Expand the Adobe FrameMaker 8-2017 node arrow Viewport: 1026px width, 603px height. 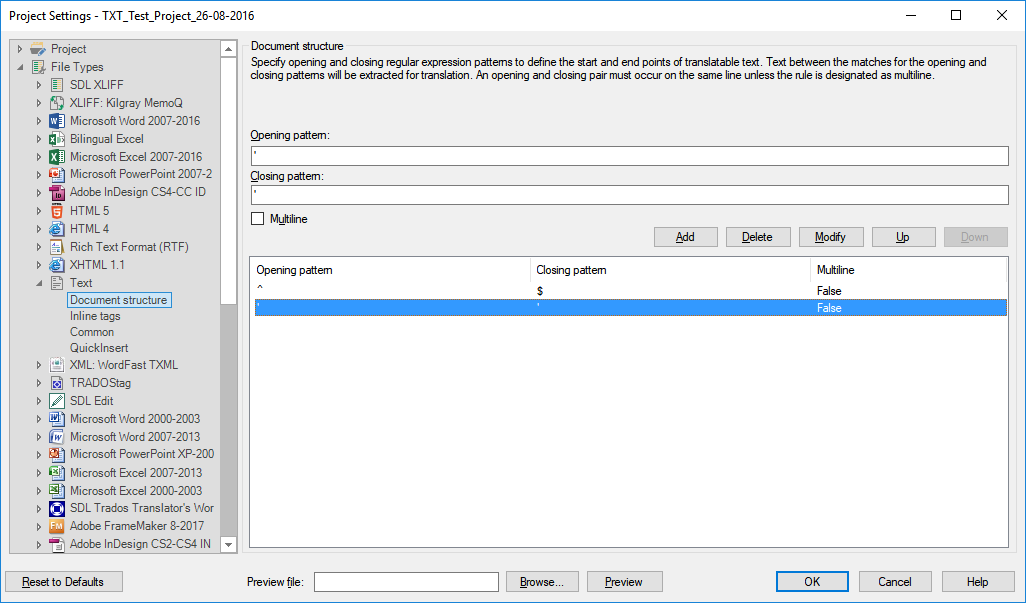pyautogui.click(x=39, y=526)
